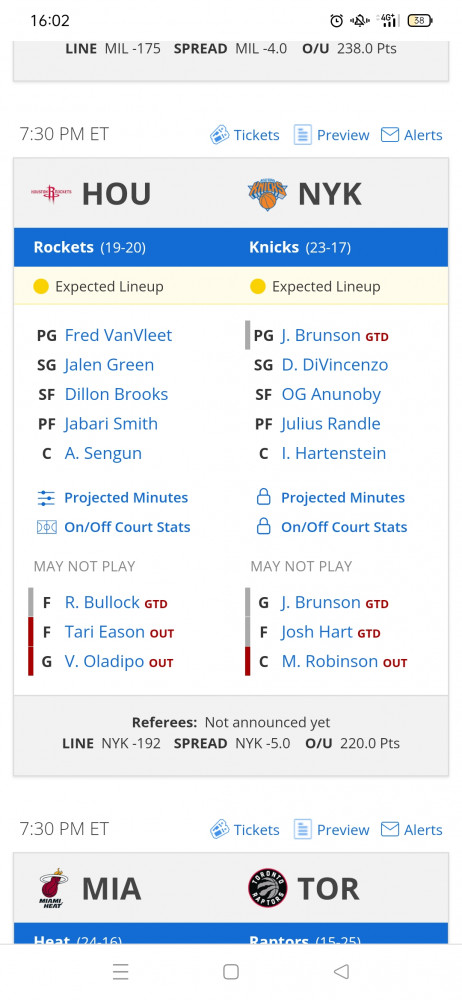Open Fred VanVleet player page
This screenshot has width=462, height=1000.
pyautogui.click(x=119, y=335)
